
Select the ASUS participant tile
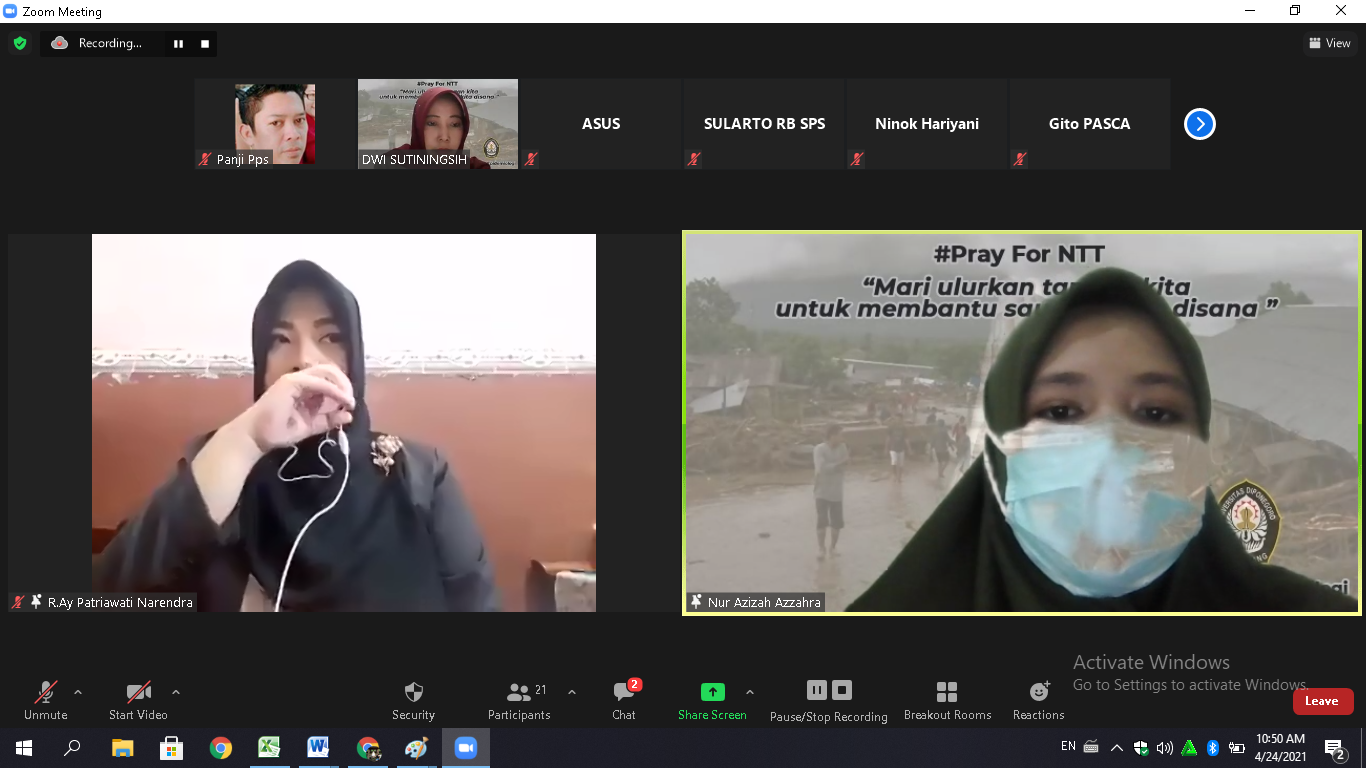point(601,124)
